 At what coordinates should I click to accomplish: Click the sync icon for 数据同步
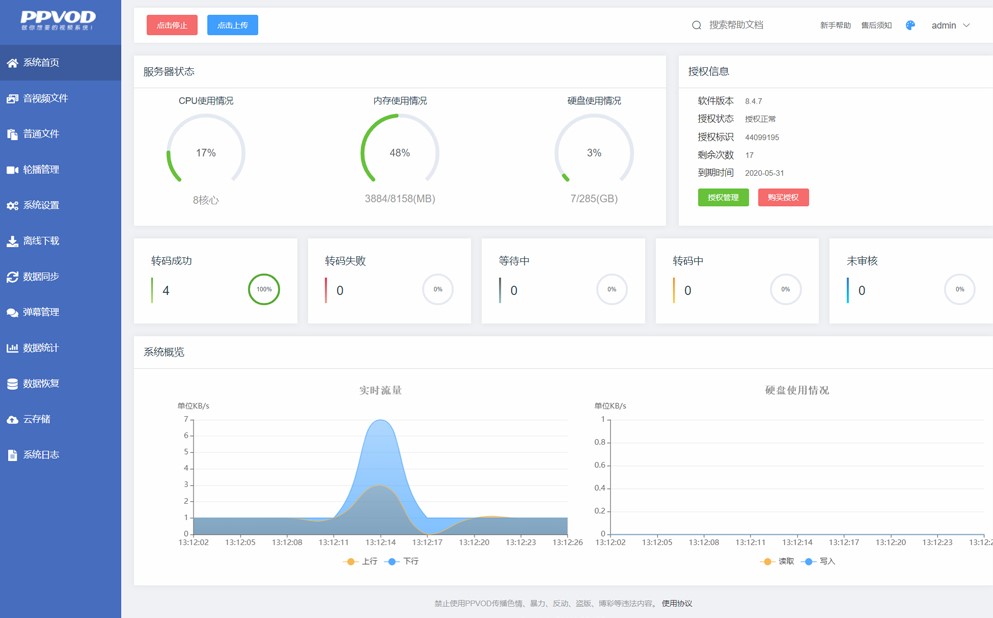(x=12, y=277)
